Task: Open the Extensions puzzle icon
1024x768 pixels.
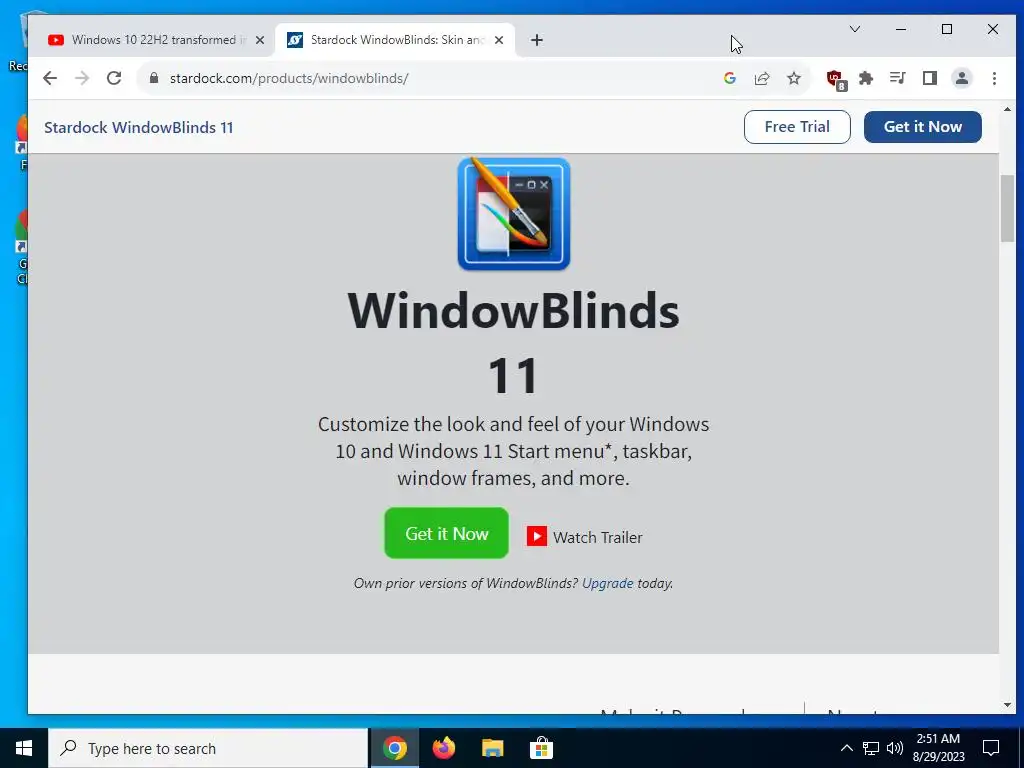Action: point(866,78)
